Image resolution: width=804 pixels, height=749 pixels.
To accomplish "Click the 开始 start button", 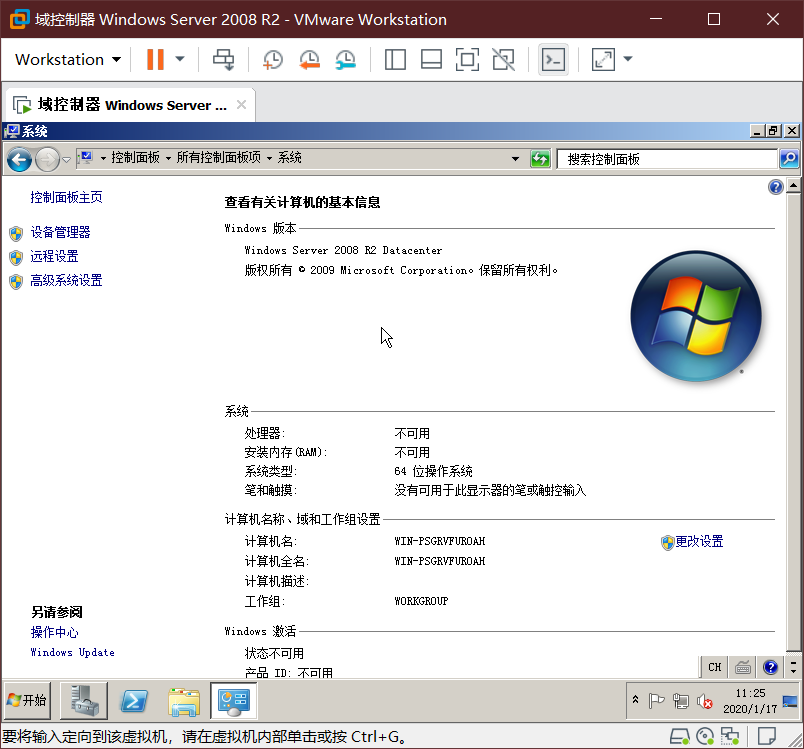I will coord(27,700).
